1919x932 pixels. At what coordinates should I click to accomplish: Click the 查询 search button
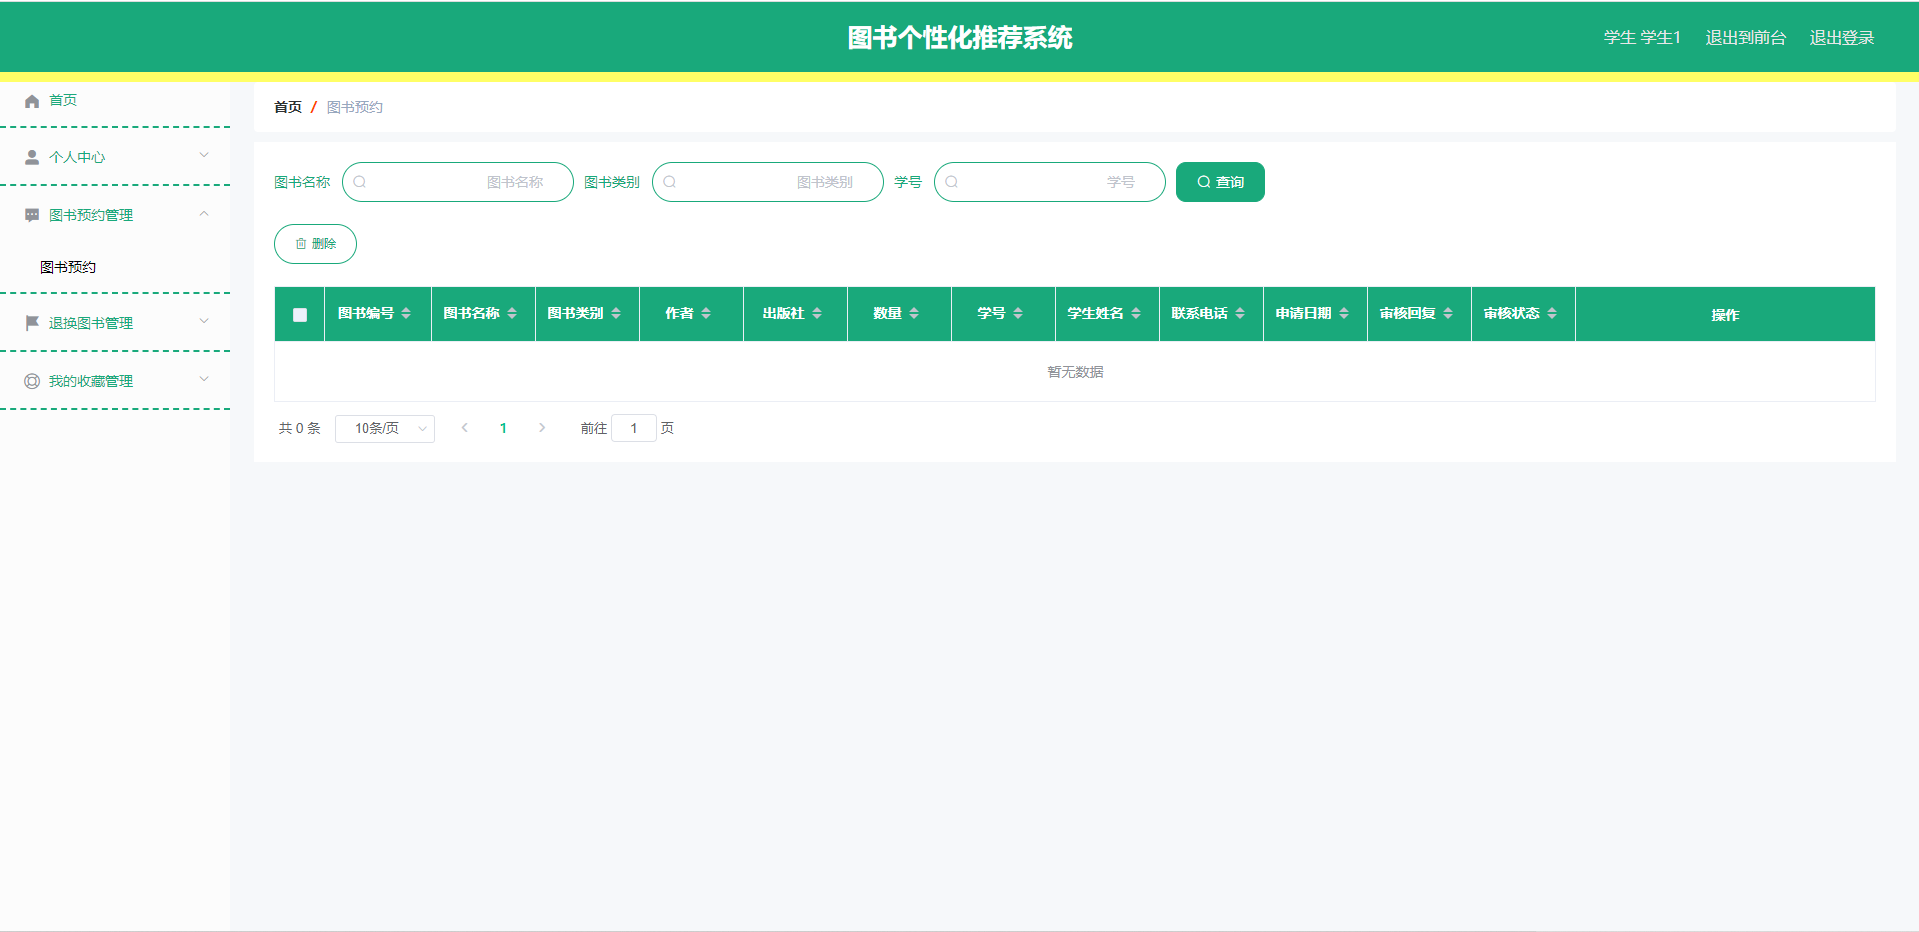(x=1220, y=182)
